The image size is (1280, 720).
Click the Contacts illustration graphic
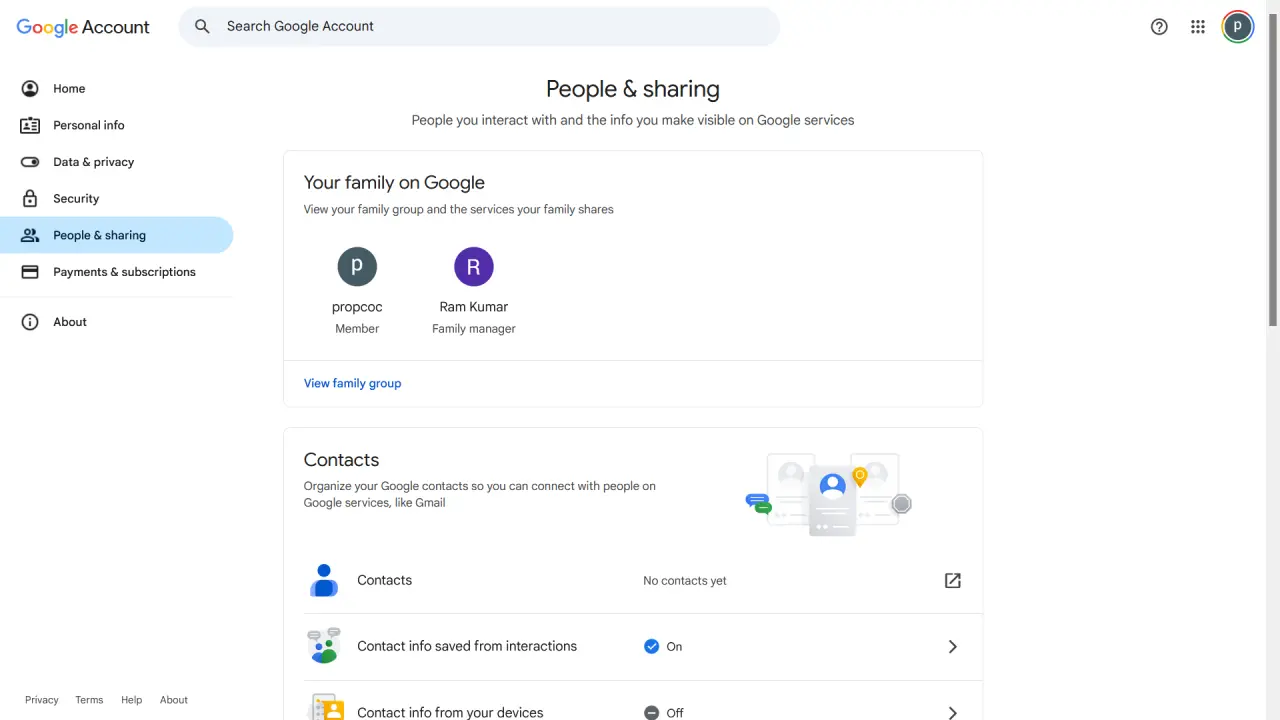829,494
